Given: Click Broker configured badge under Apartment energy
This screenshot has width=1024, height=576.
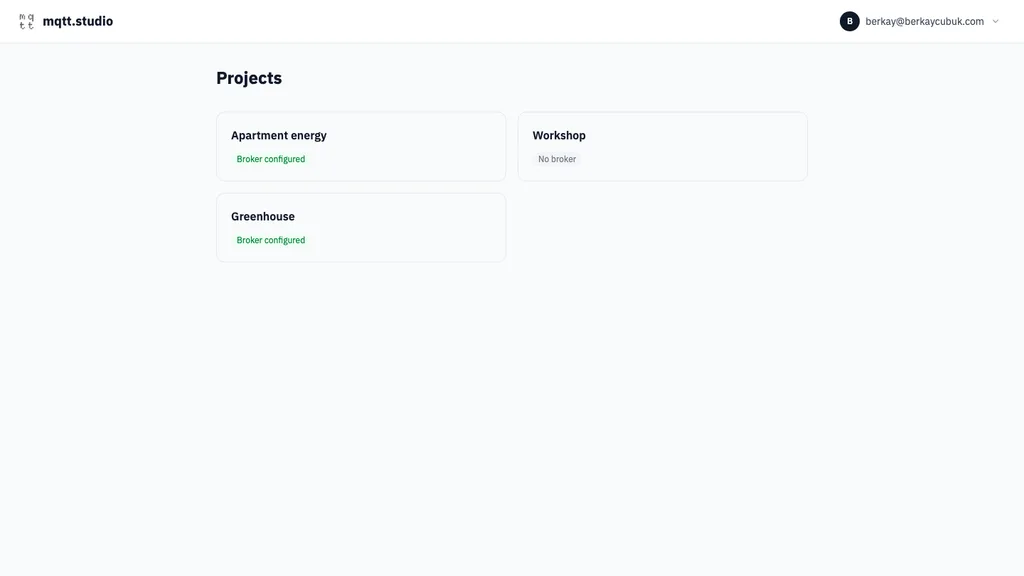Looking at the screenshot, I should [270, 159].
